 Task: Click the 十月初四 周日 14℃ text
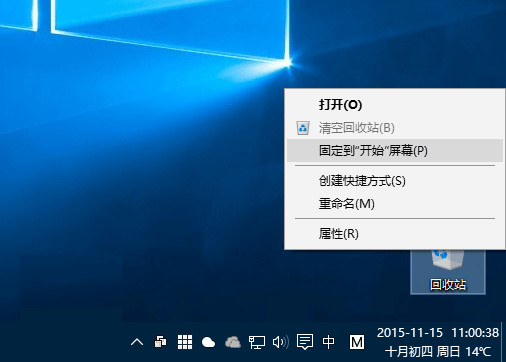438,351
